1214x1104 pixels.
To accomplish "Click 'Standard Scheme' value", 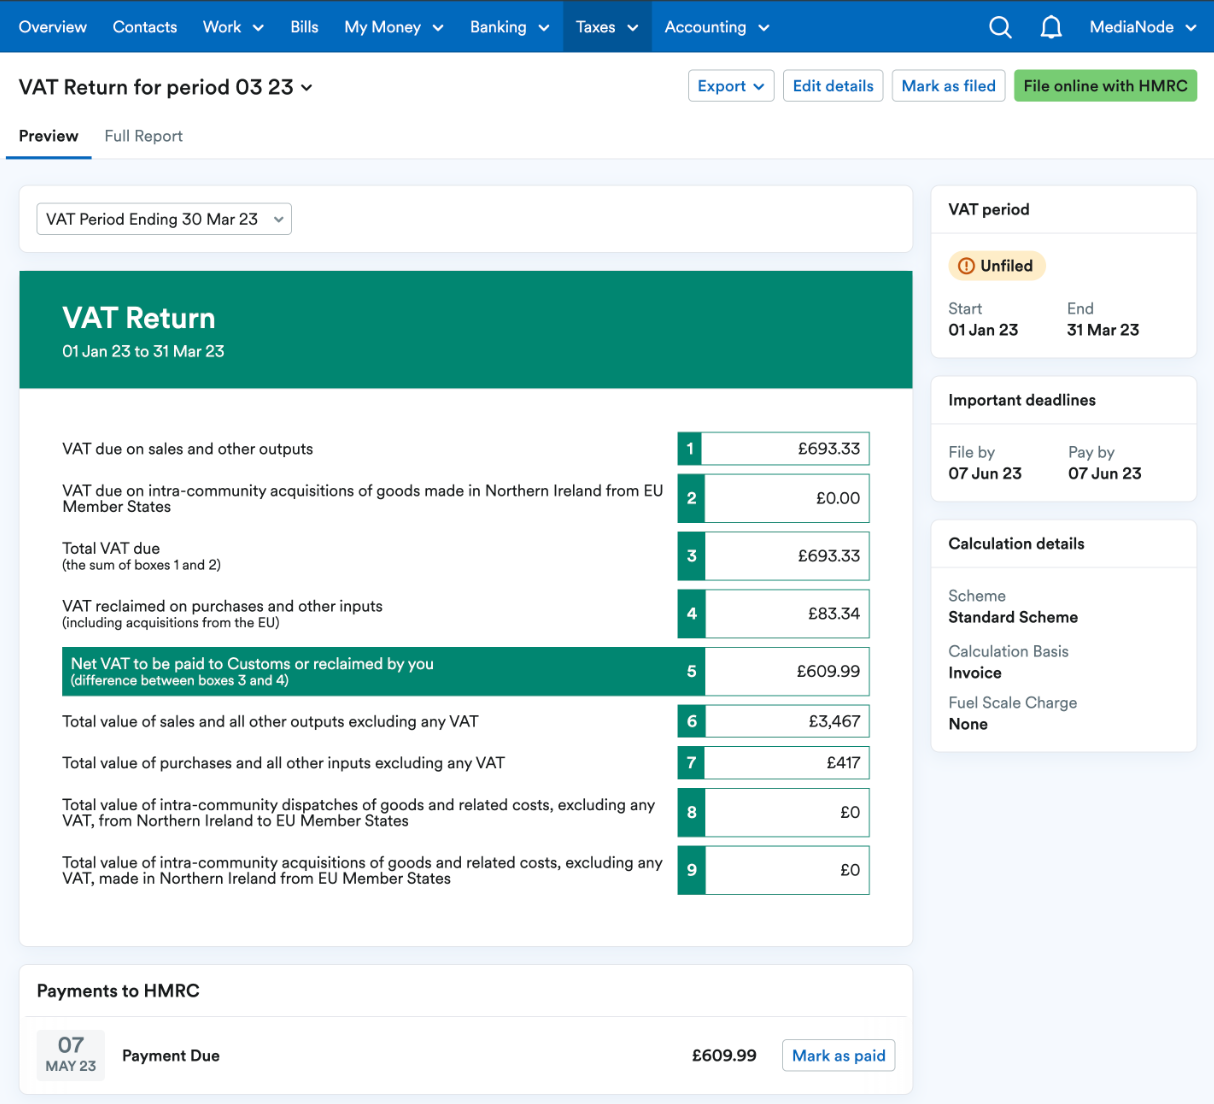I will pos(1013,618).
